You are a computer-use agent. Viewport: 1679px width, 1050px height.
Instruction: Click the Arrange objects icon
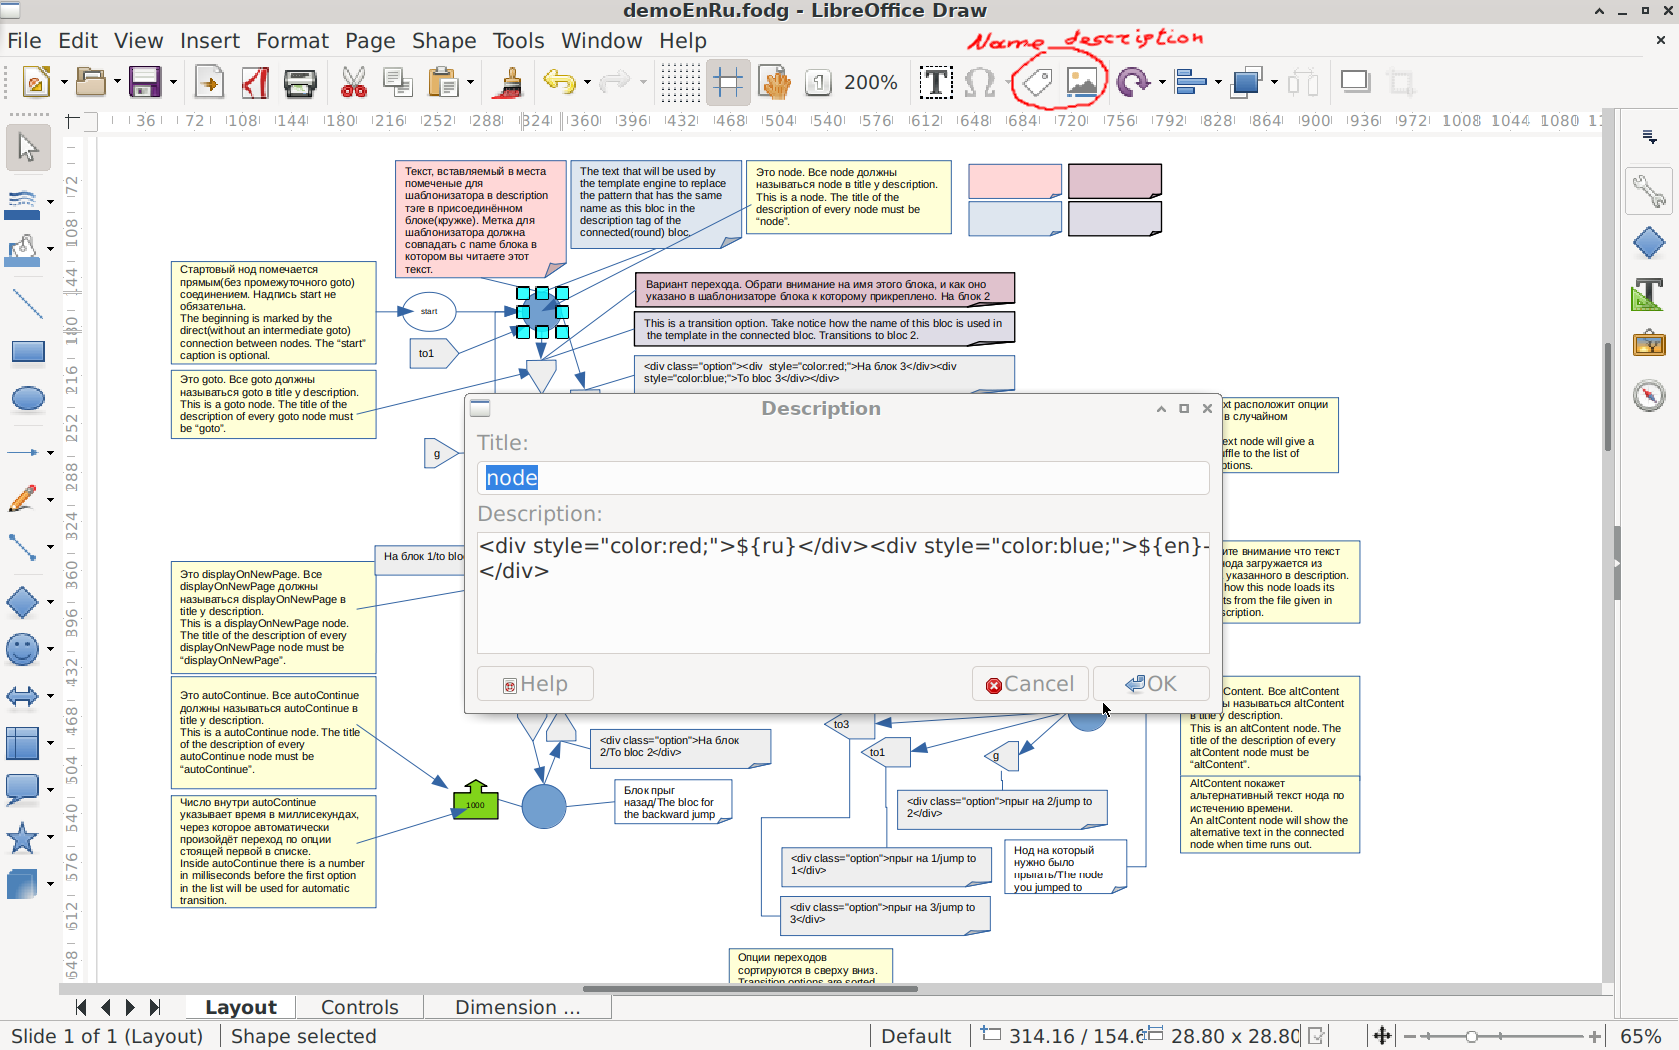point(1246,82)
